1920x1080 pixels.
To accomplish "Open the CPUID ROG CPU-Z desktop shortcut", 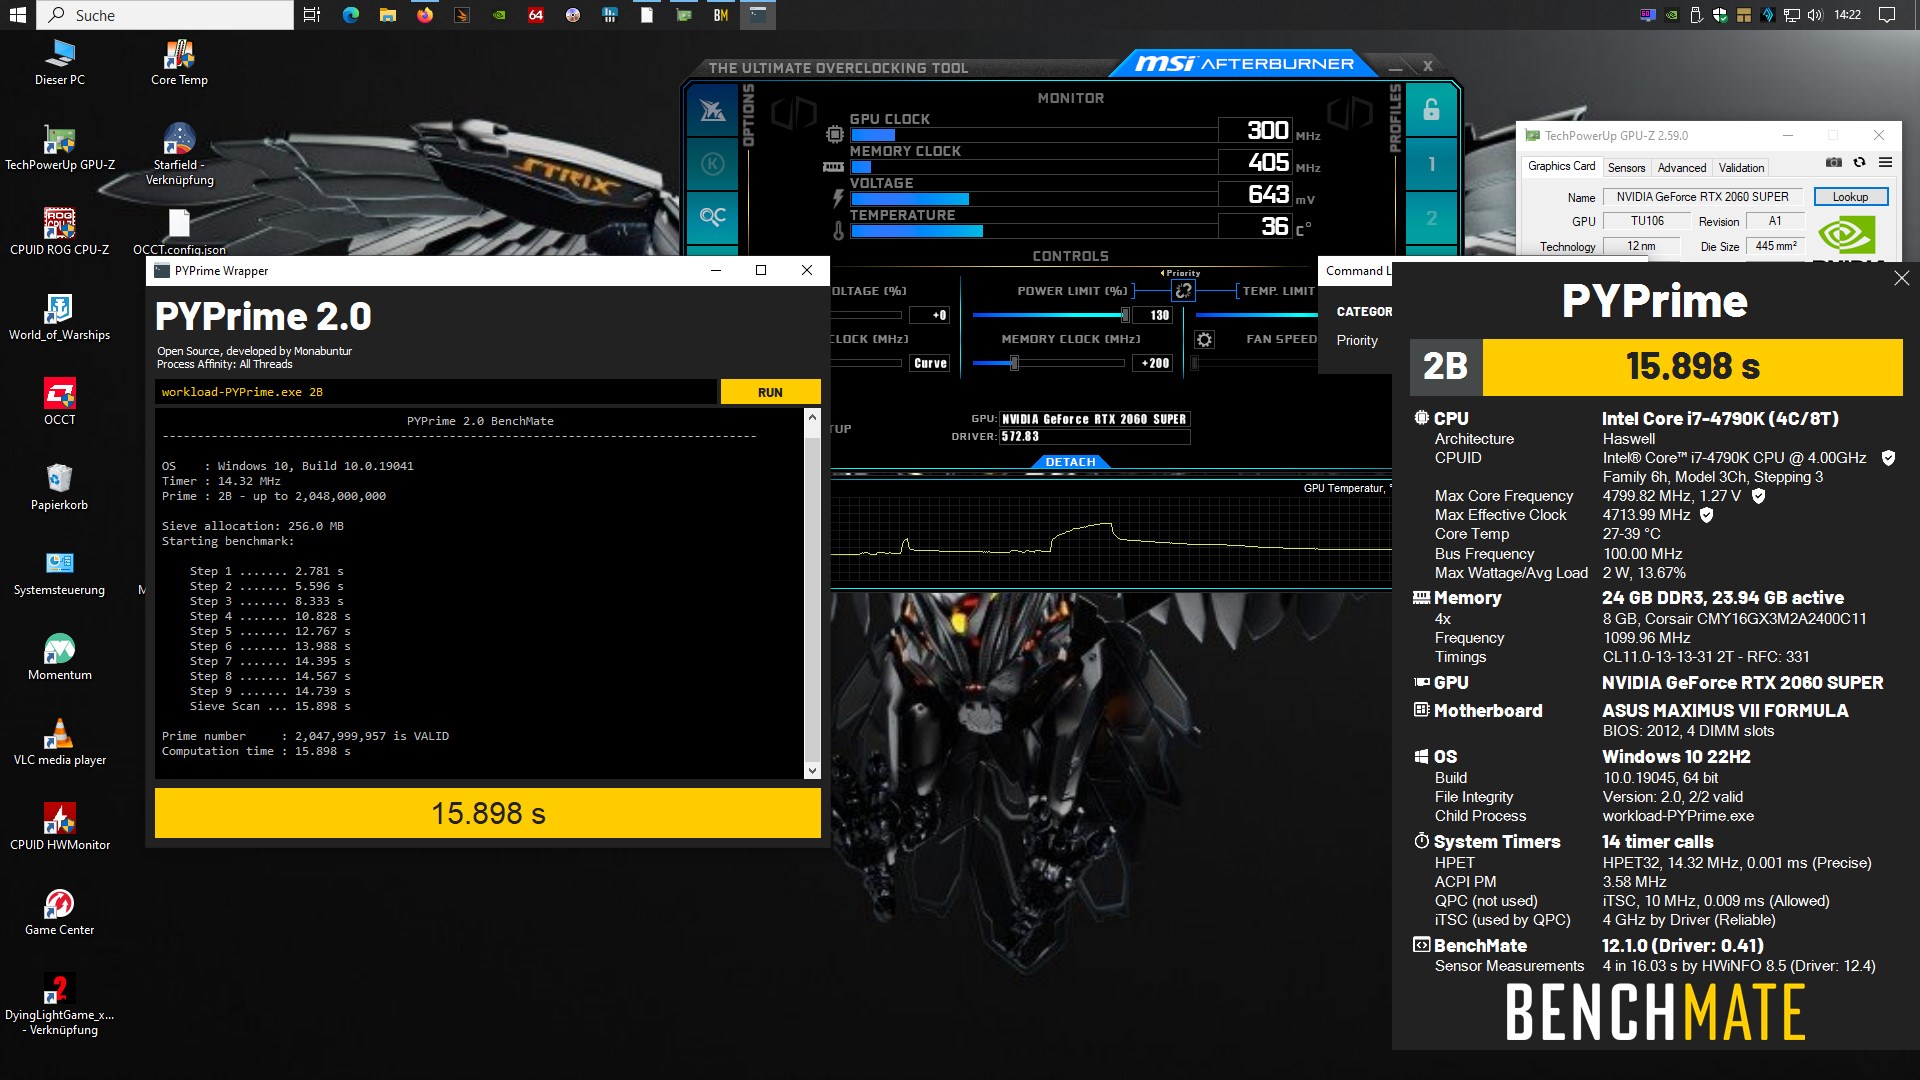I will [59, 232].
